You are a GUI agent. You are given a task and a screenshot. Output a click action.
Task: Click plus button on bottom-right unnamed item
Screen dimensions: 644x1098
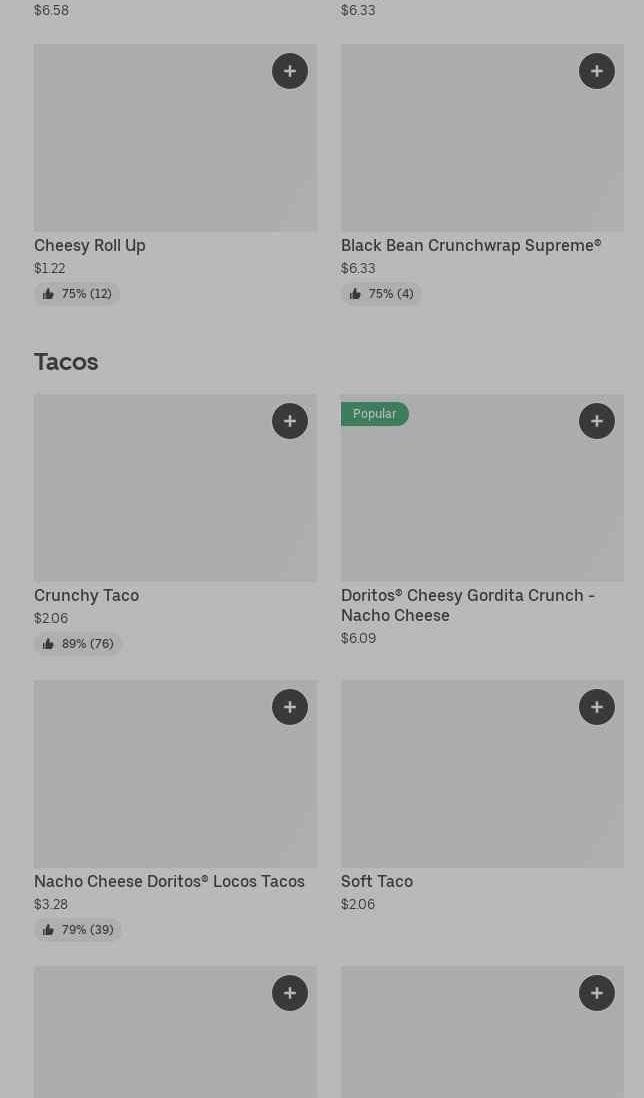(x=597, y=993)
